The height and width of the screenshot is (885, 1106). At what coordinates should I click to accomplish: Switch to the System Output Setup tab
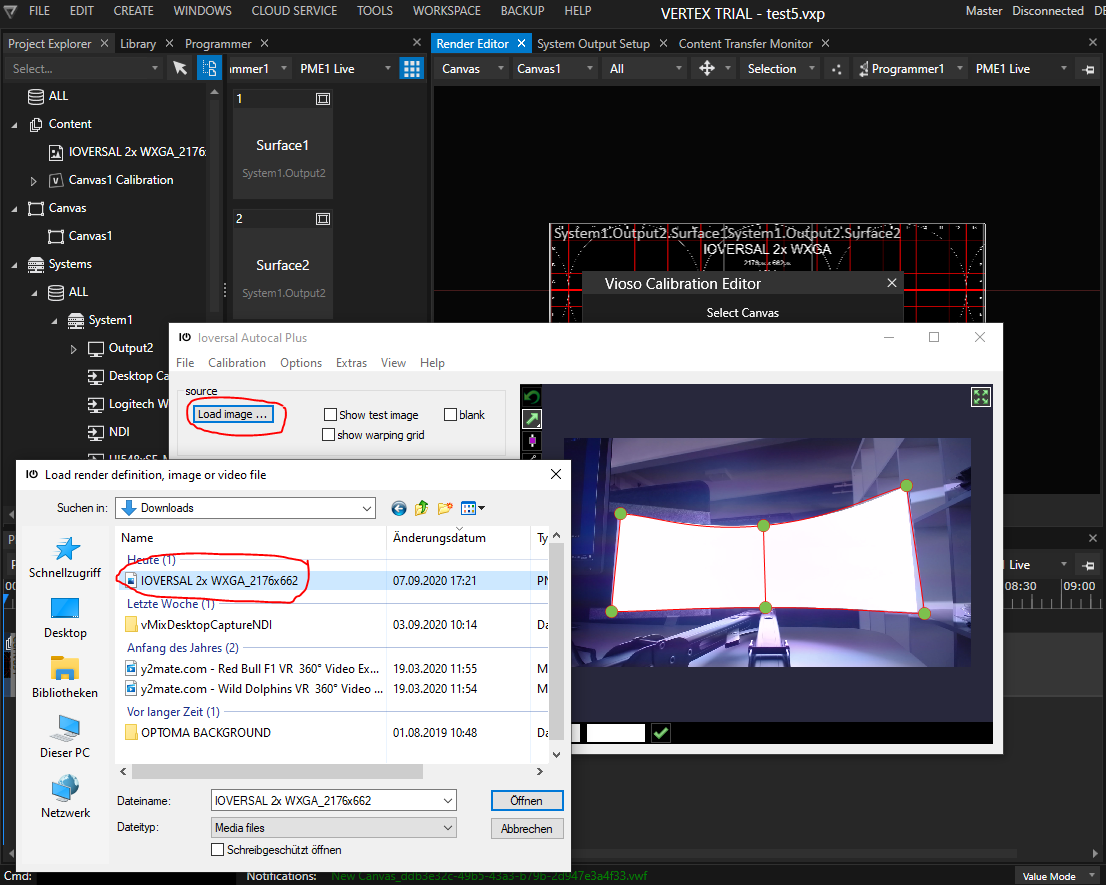click(593, 44)
